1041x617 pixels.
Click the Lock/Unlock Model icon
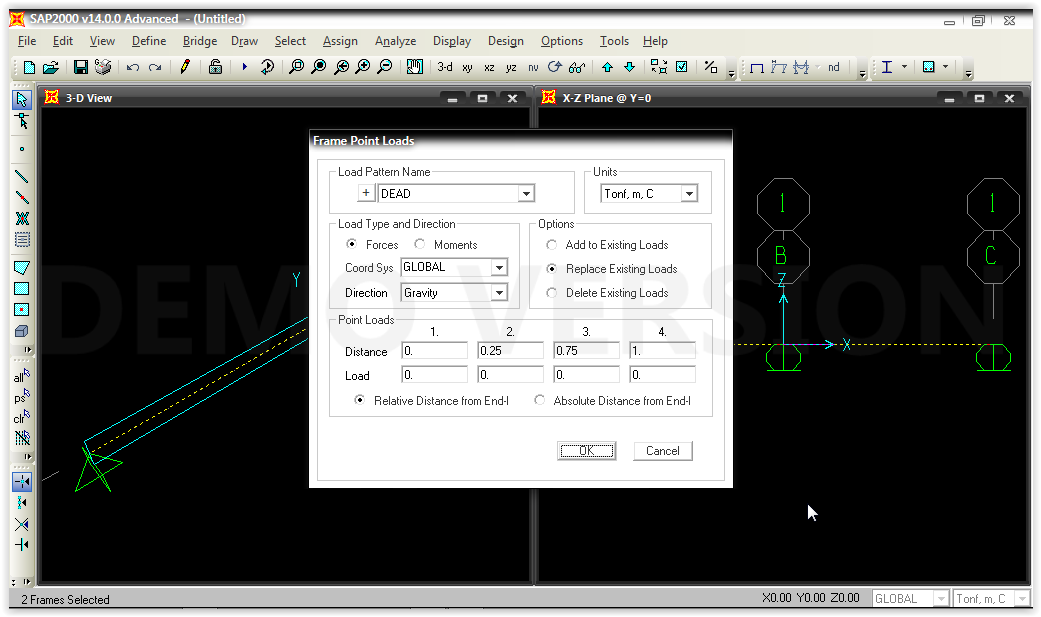[215, 68]
